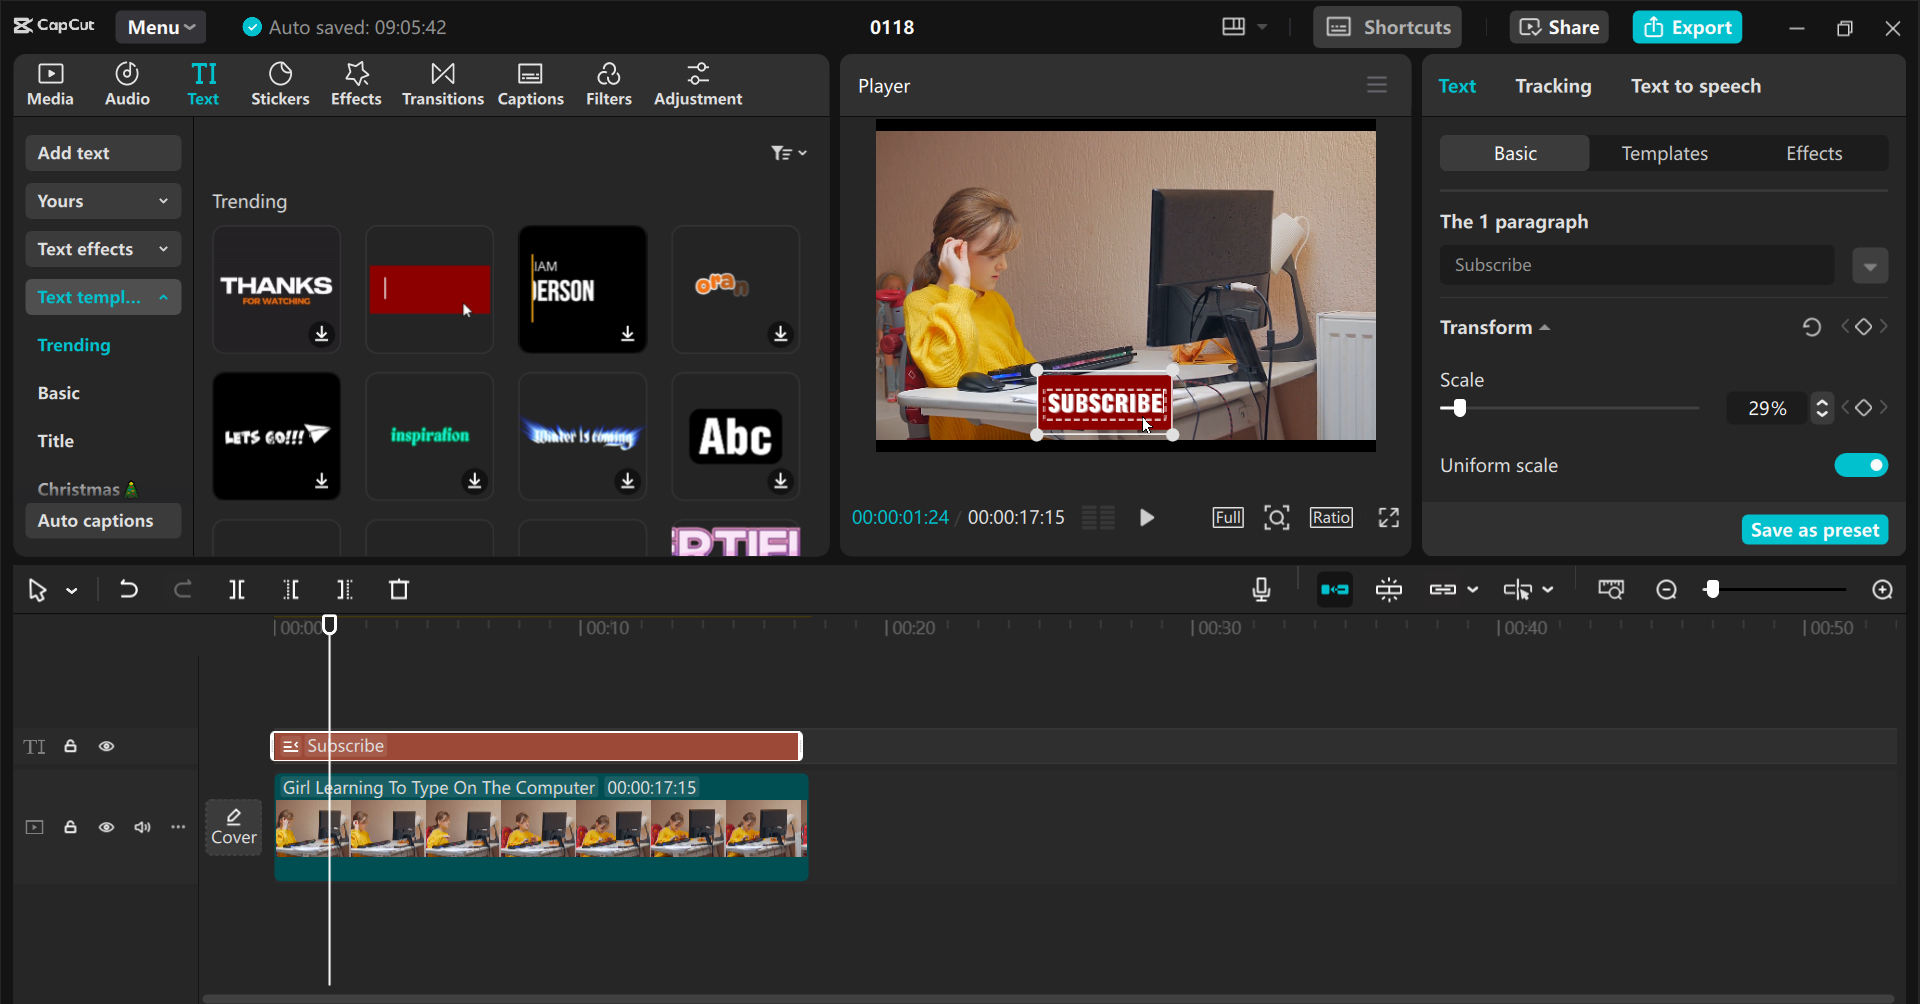The width and height of the screenshot is (1920, 1004).
Task: Toggle the preview axis icon in timeline toolbar
Action: click(x=1517, y=590)
